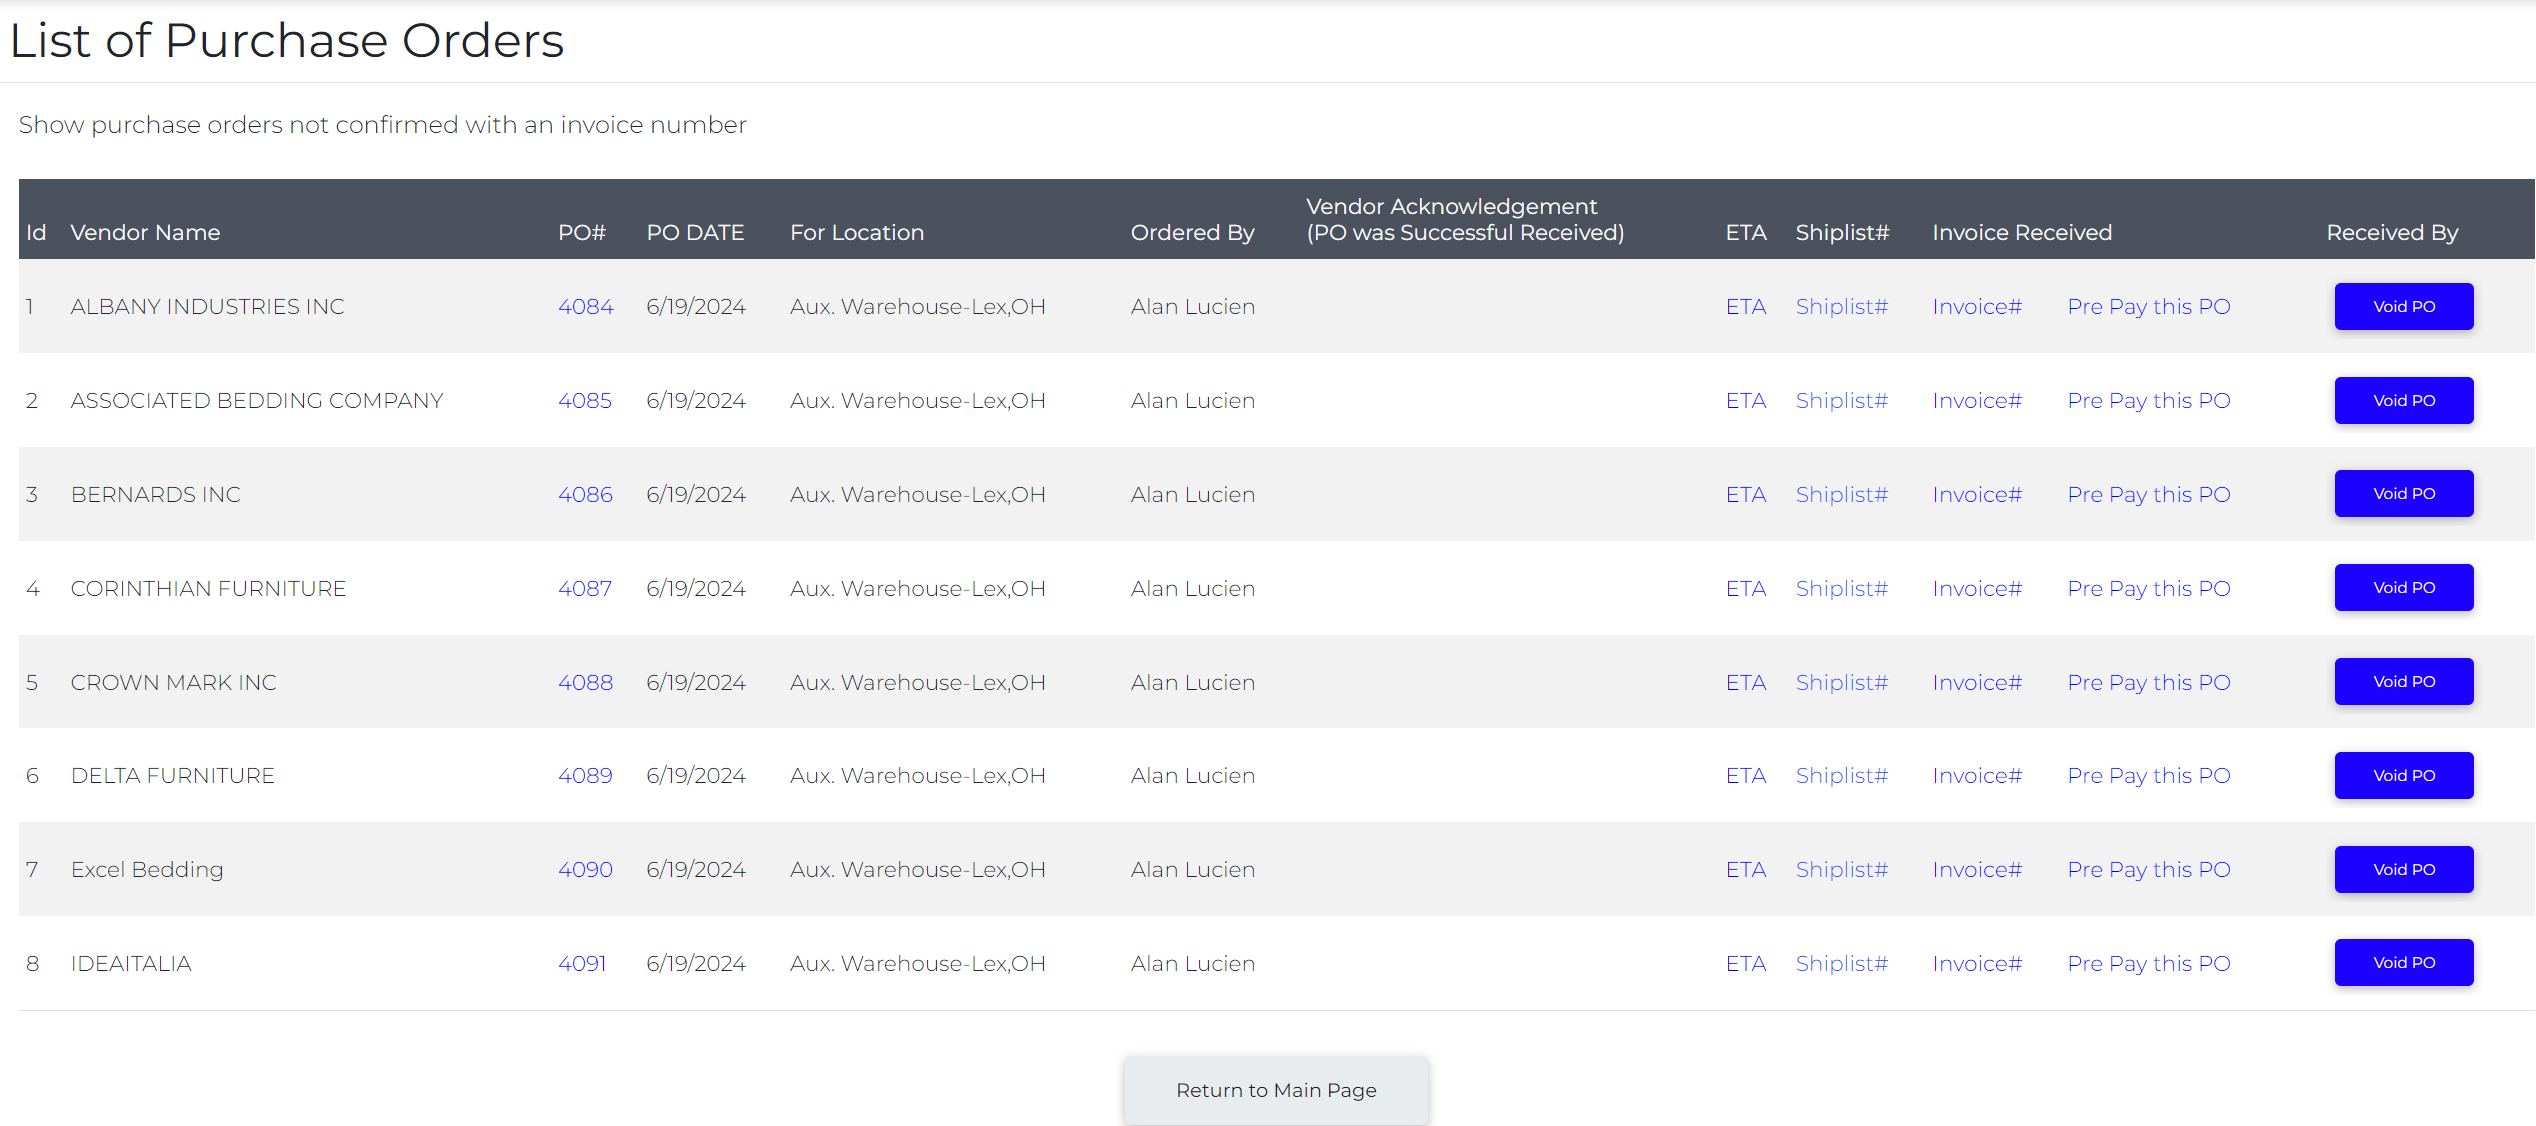This screenshot has width=2536, height=1126.
Task: Open purchase order 4090
Action: 585,870
